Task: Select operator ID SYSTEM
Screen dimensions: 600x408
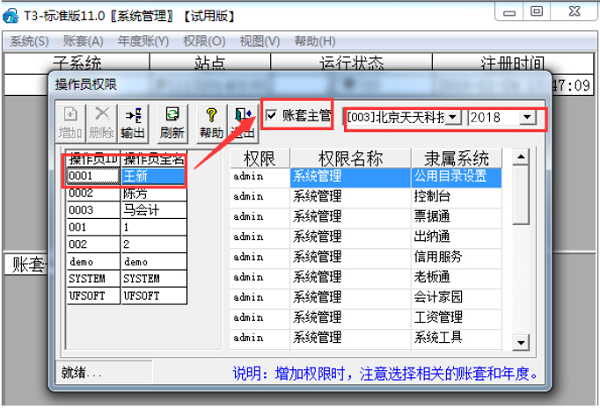Action: coord(93,279)
